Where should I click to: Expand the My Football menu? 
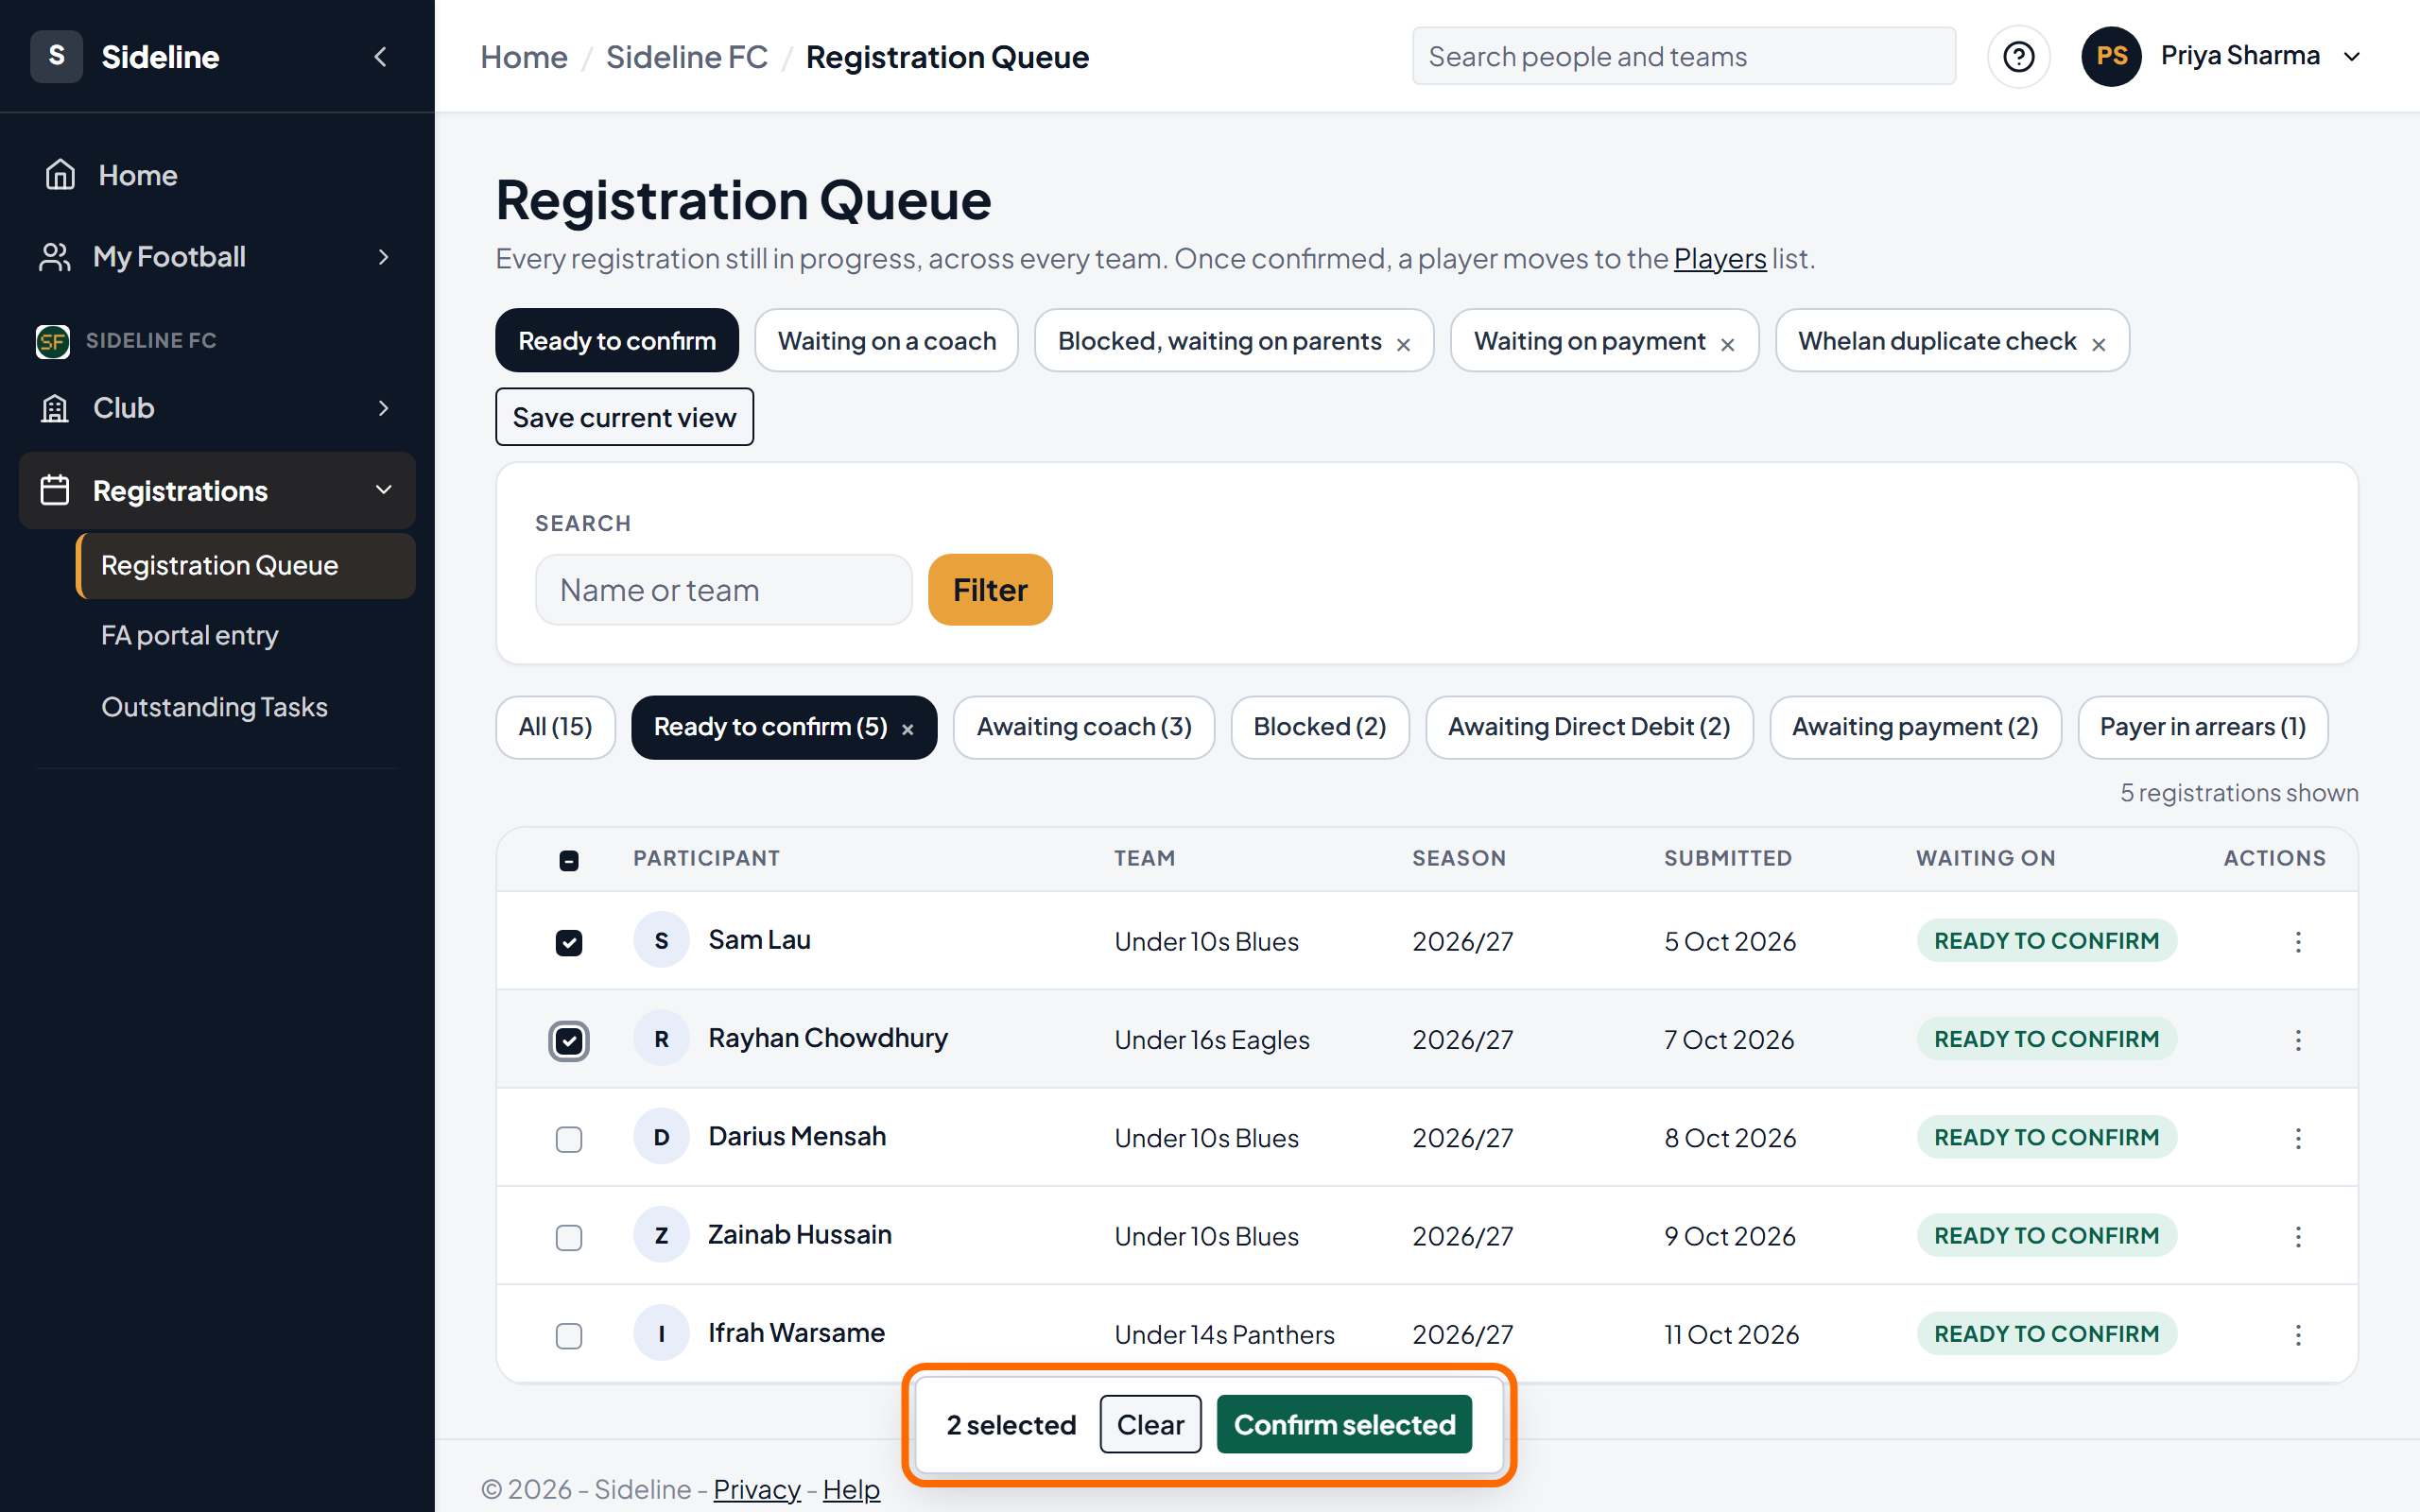pos(217,257)
